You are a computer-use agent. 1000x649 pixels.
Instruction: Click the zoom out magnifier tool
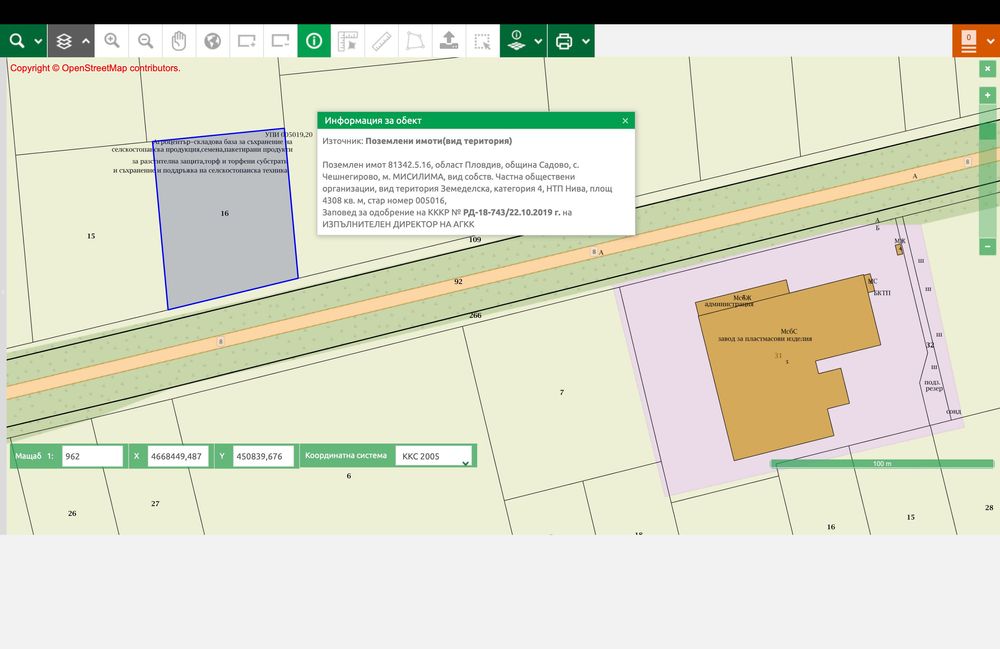146,41
